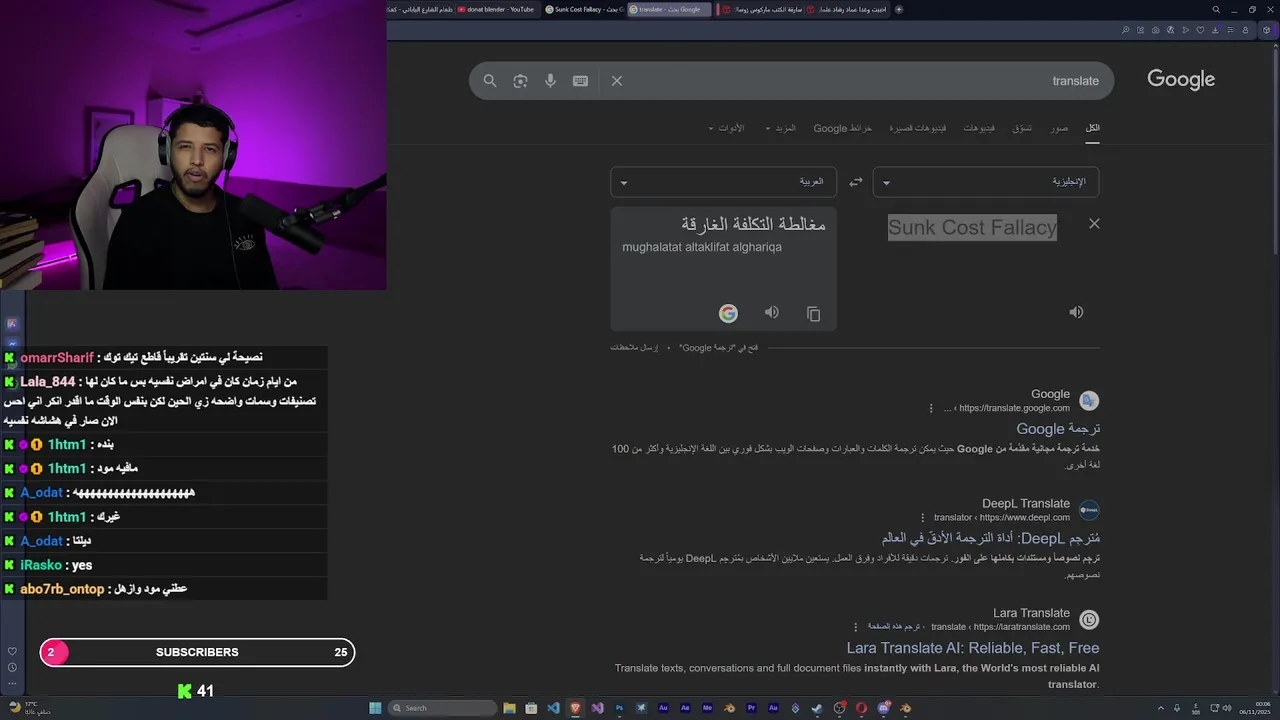The width and height of the screenshot is (1280, 720).
Task: Switch to the فيديوهات قصيرة short videos tab
Action: click(x=918, y=128)
